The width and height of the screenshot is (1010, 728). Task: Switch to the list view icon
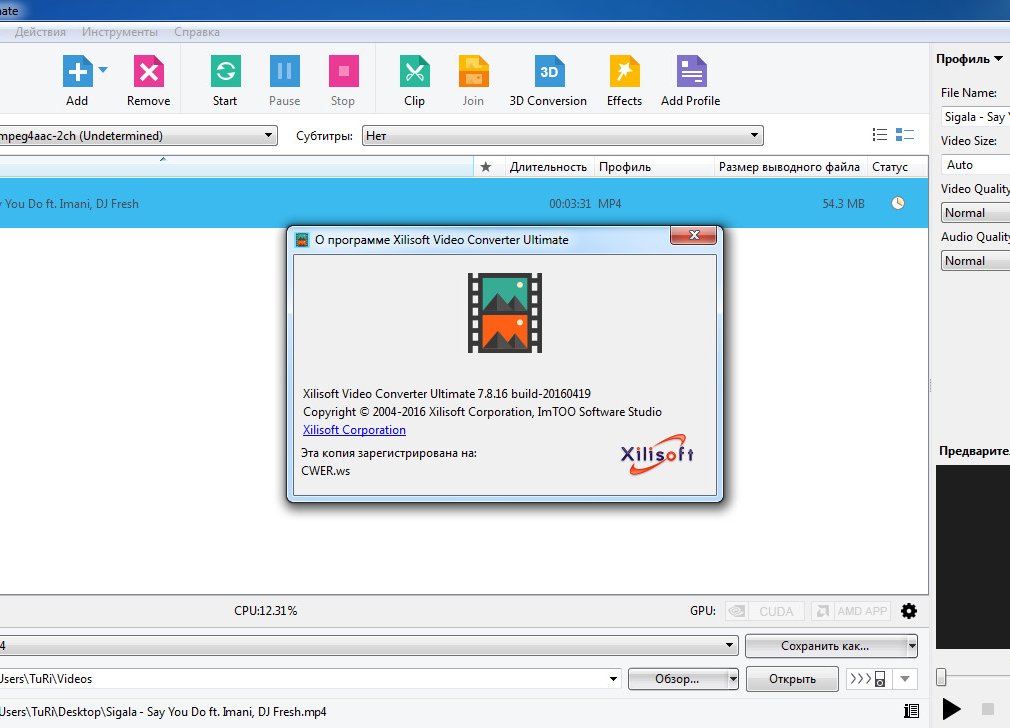tap(879, 134)
